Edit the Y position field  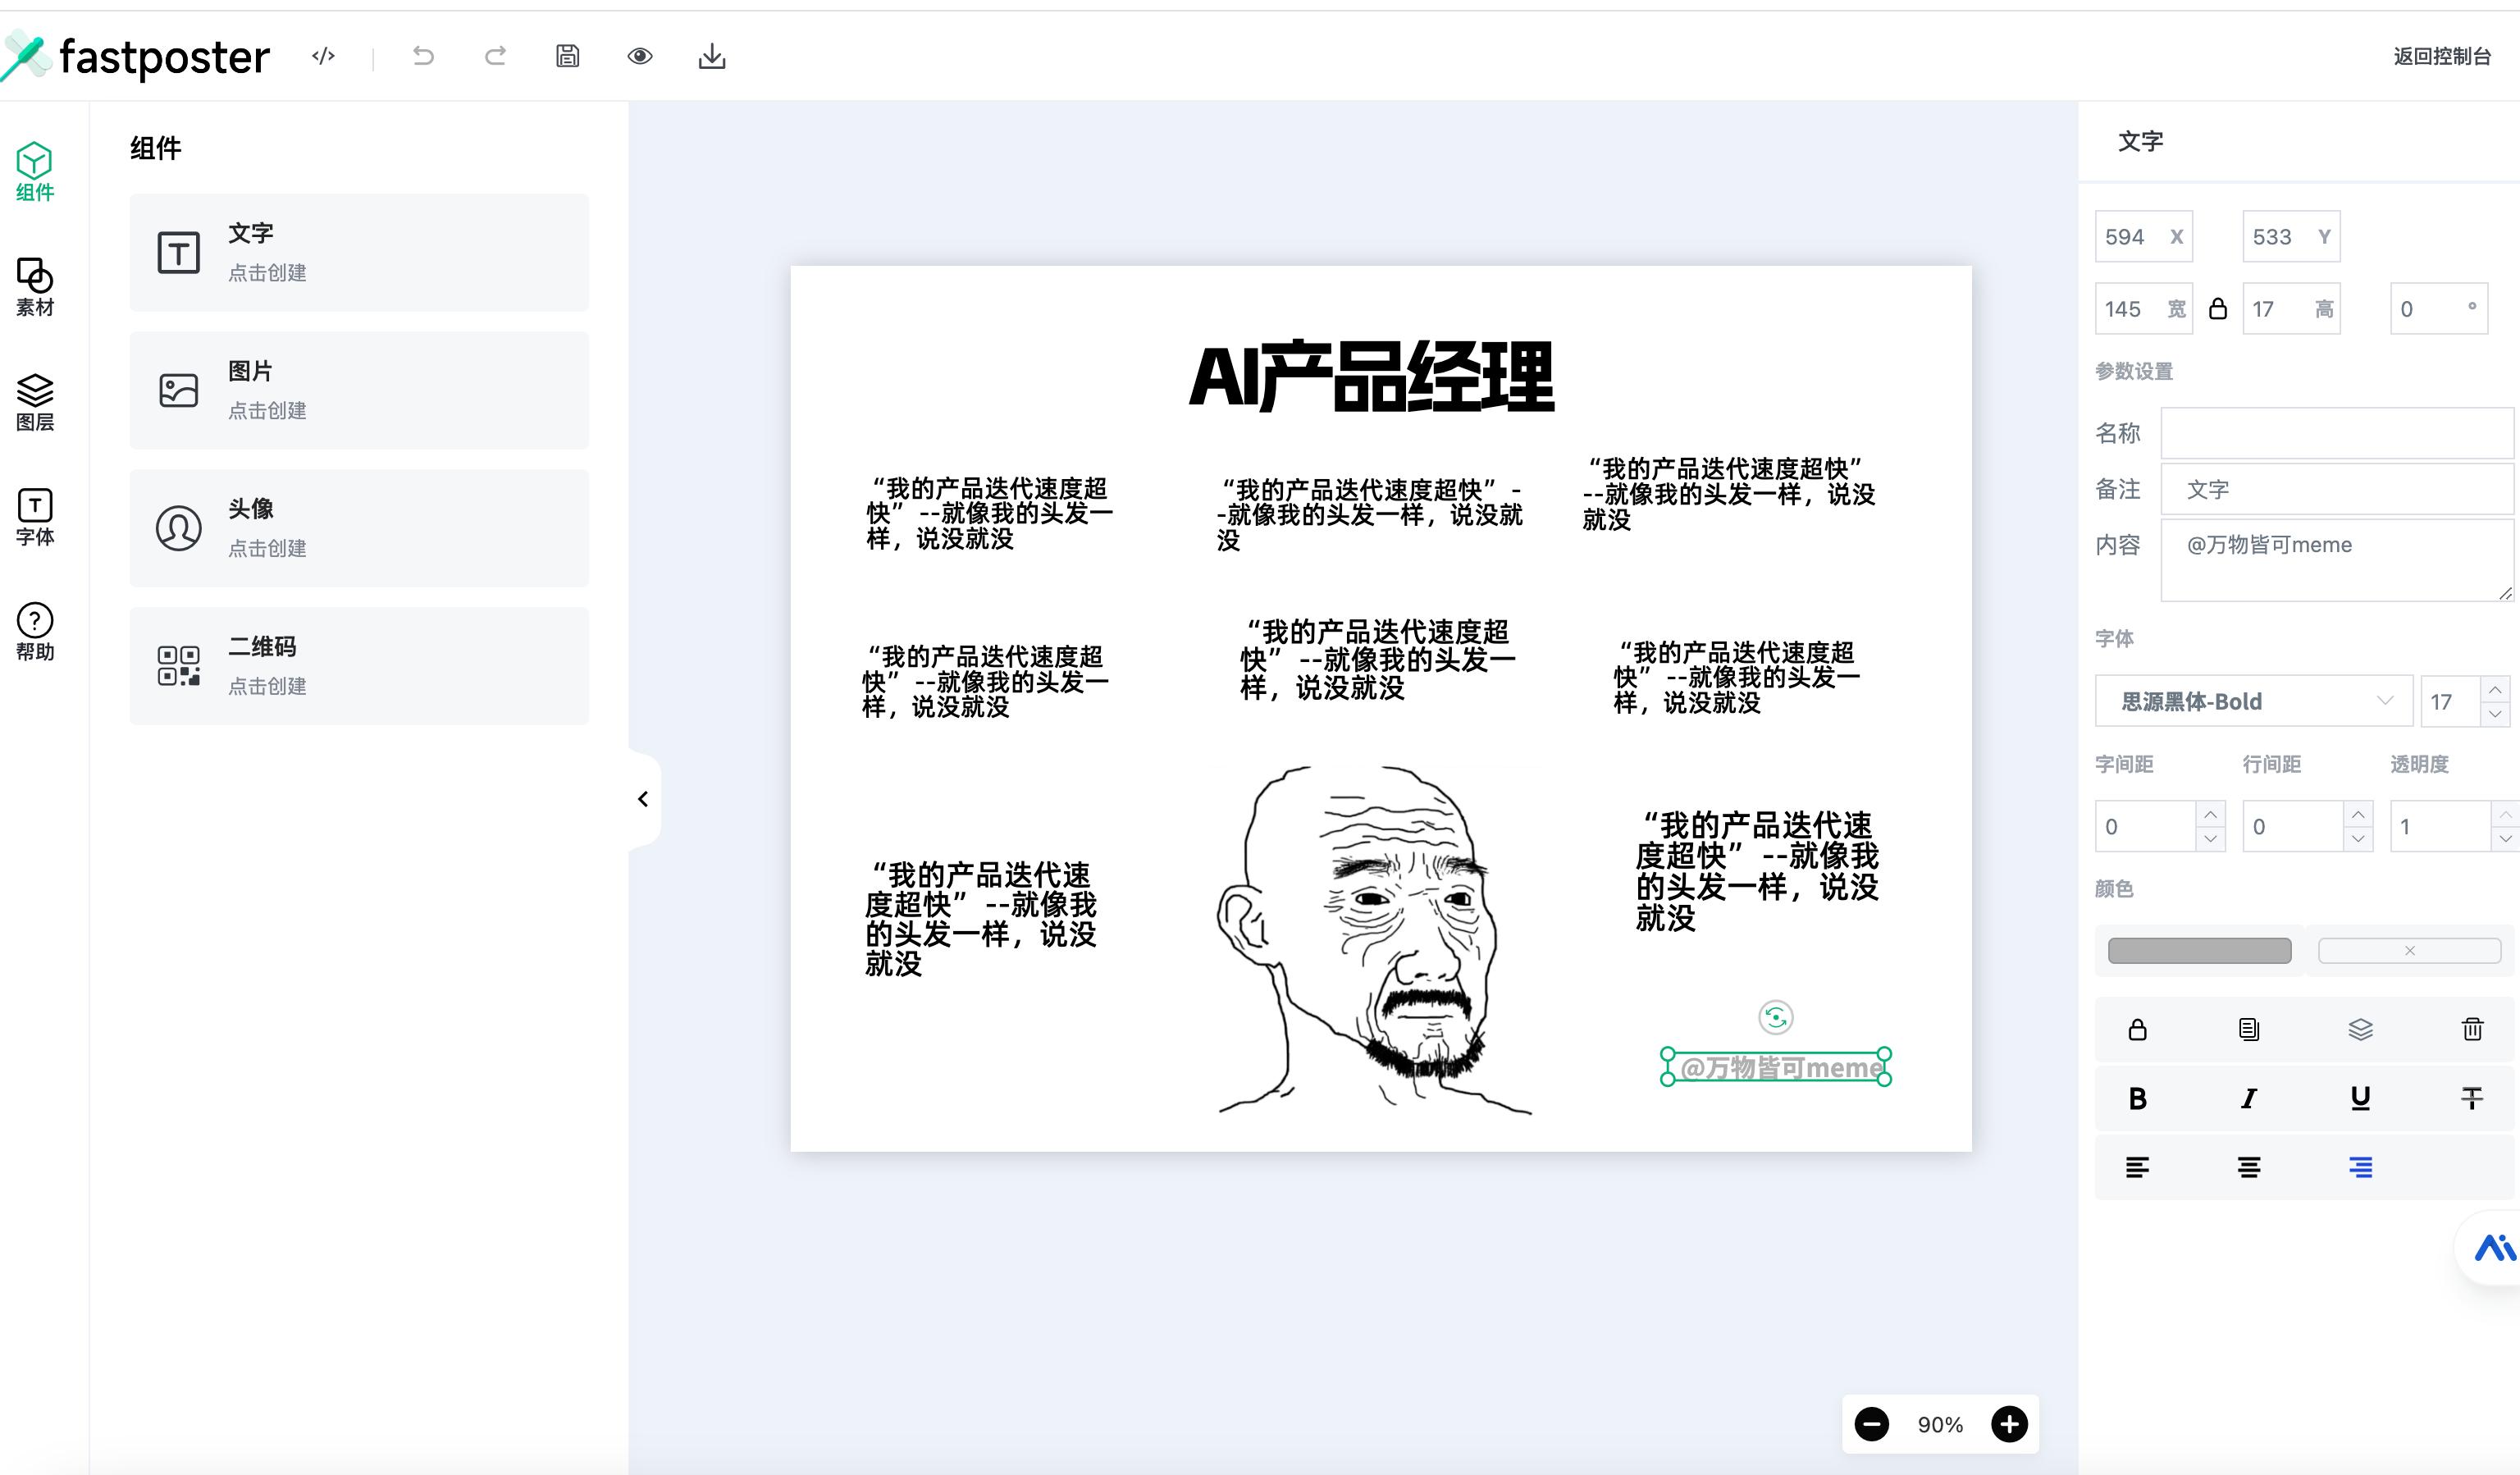click(2291, 237)
